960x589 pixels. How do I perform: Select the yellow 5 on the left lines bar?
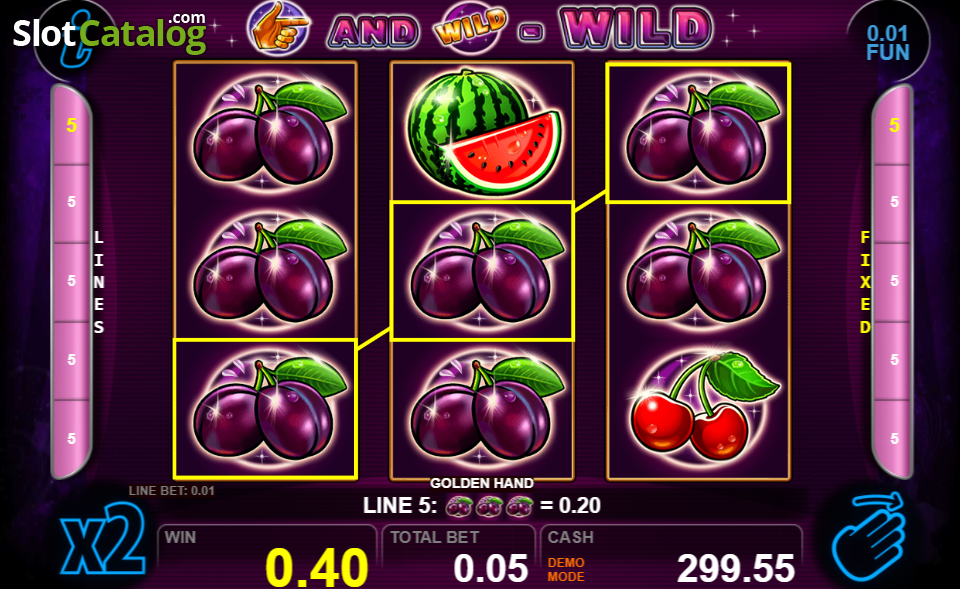(x=72, y=126)
